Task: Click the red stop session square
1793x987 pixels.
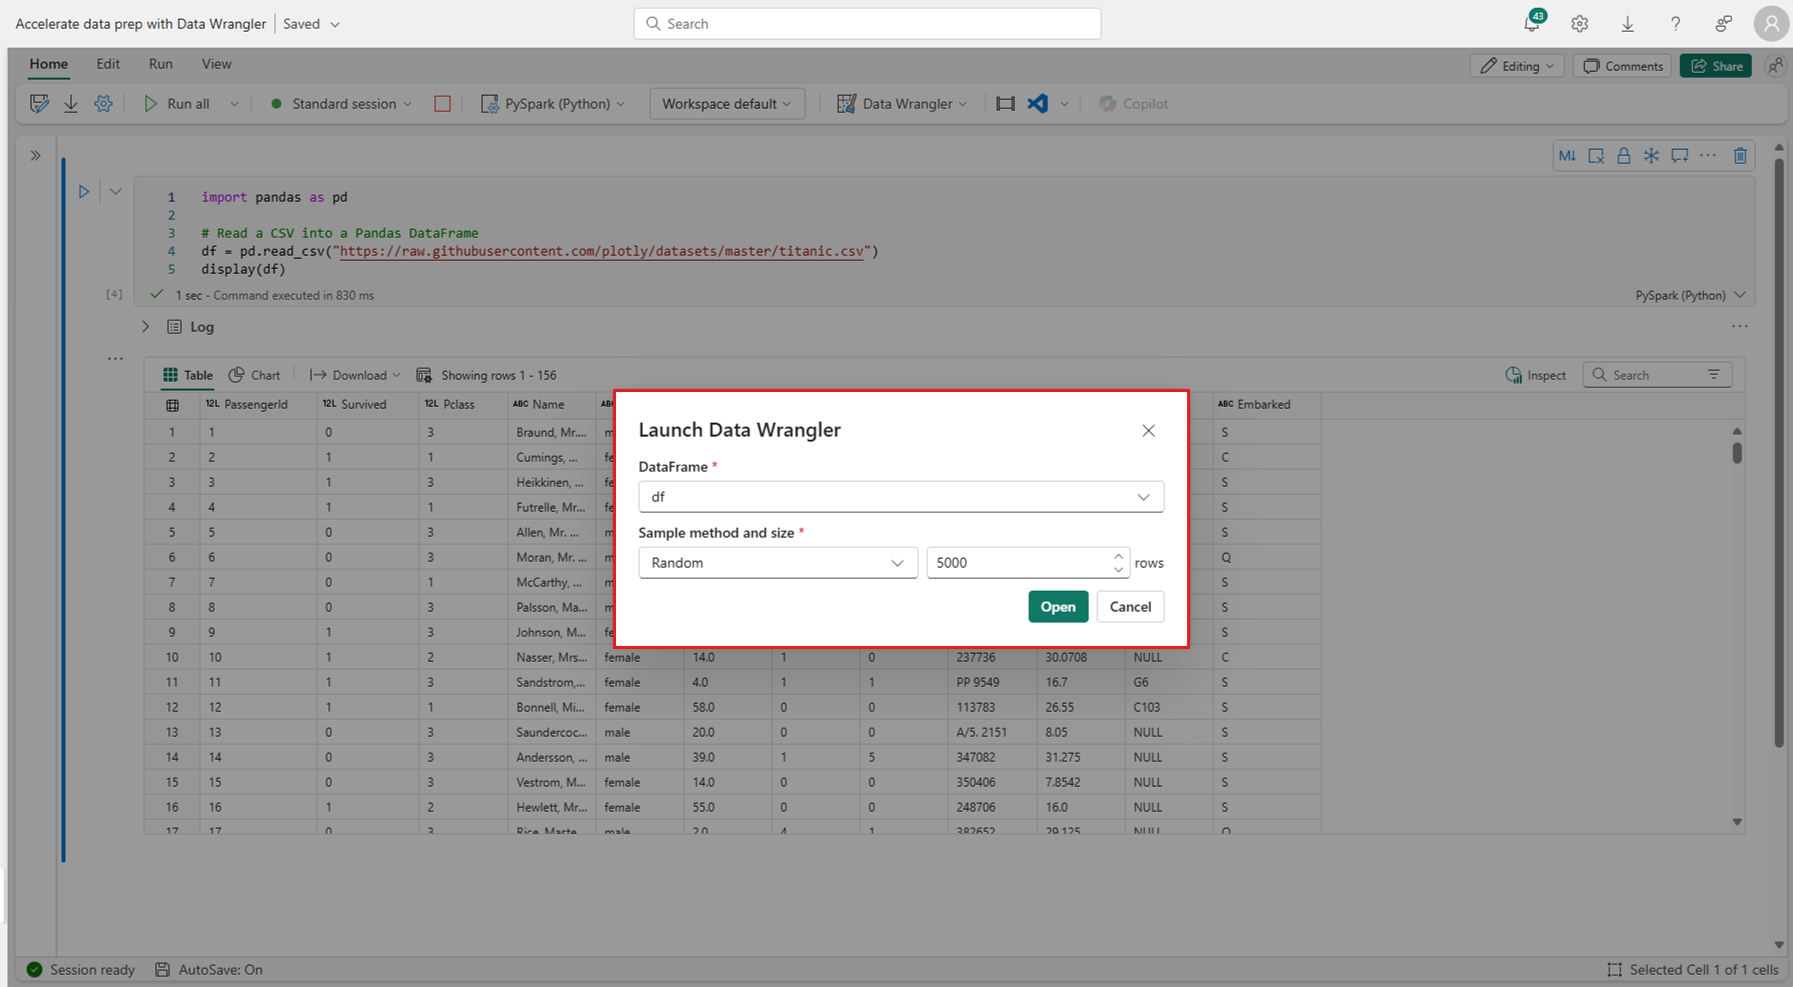Action: pyautogui.click(x=442, y=104)
